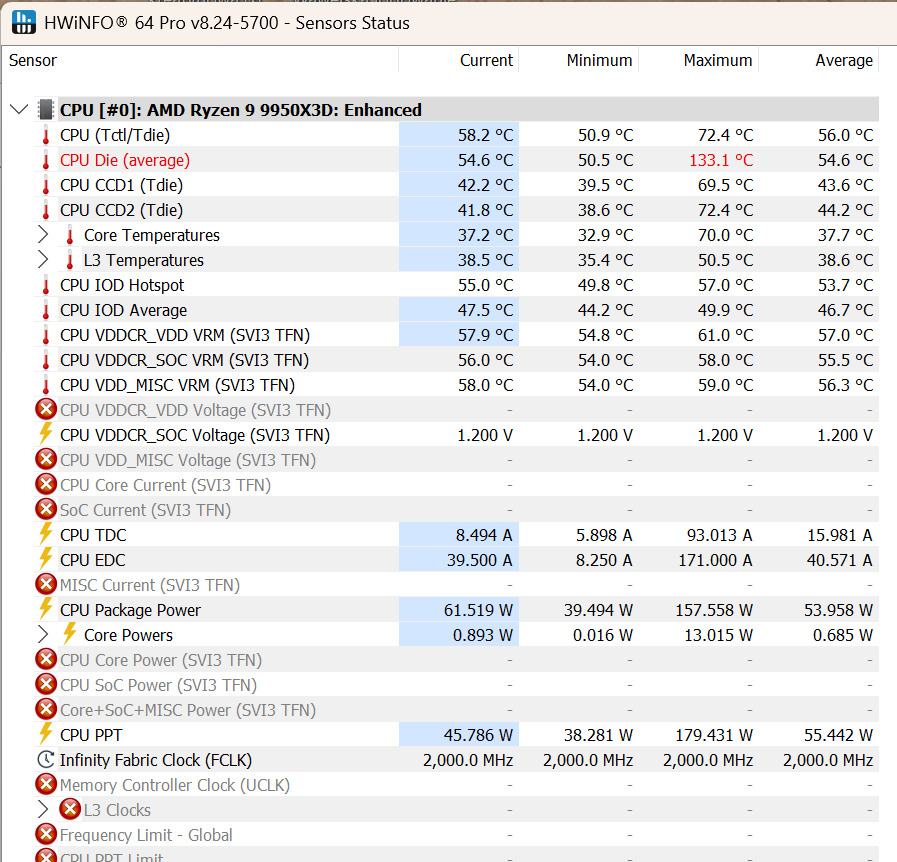Click the Current column header
The image size is (897, 862).
(486, 60)
